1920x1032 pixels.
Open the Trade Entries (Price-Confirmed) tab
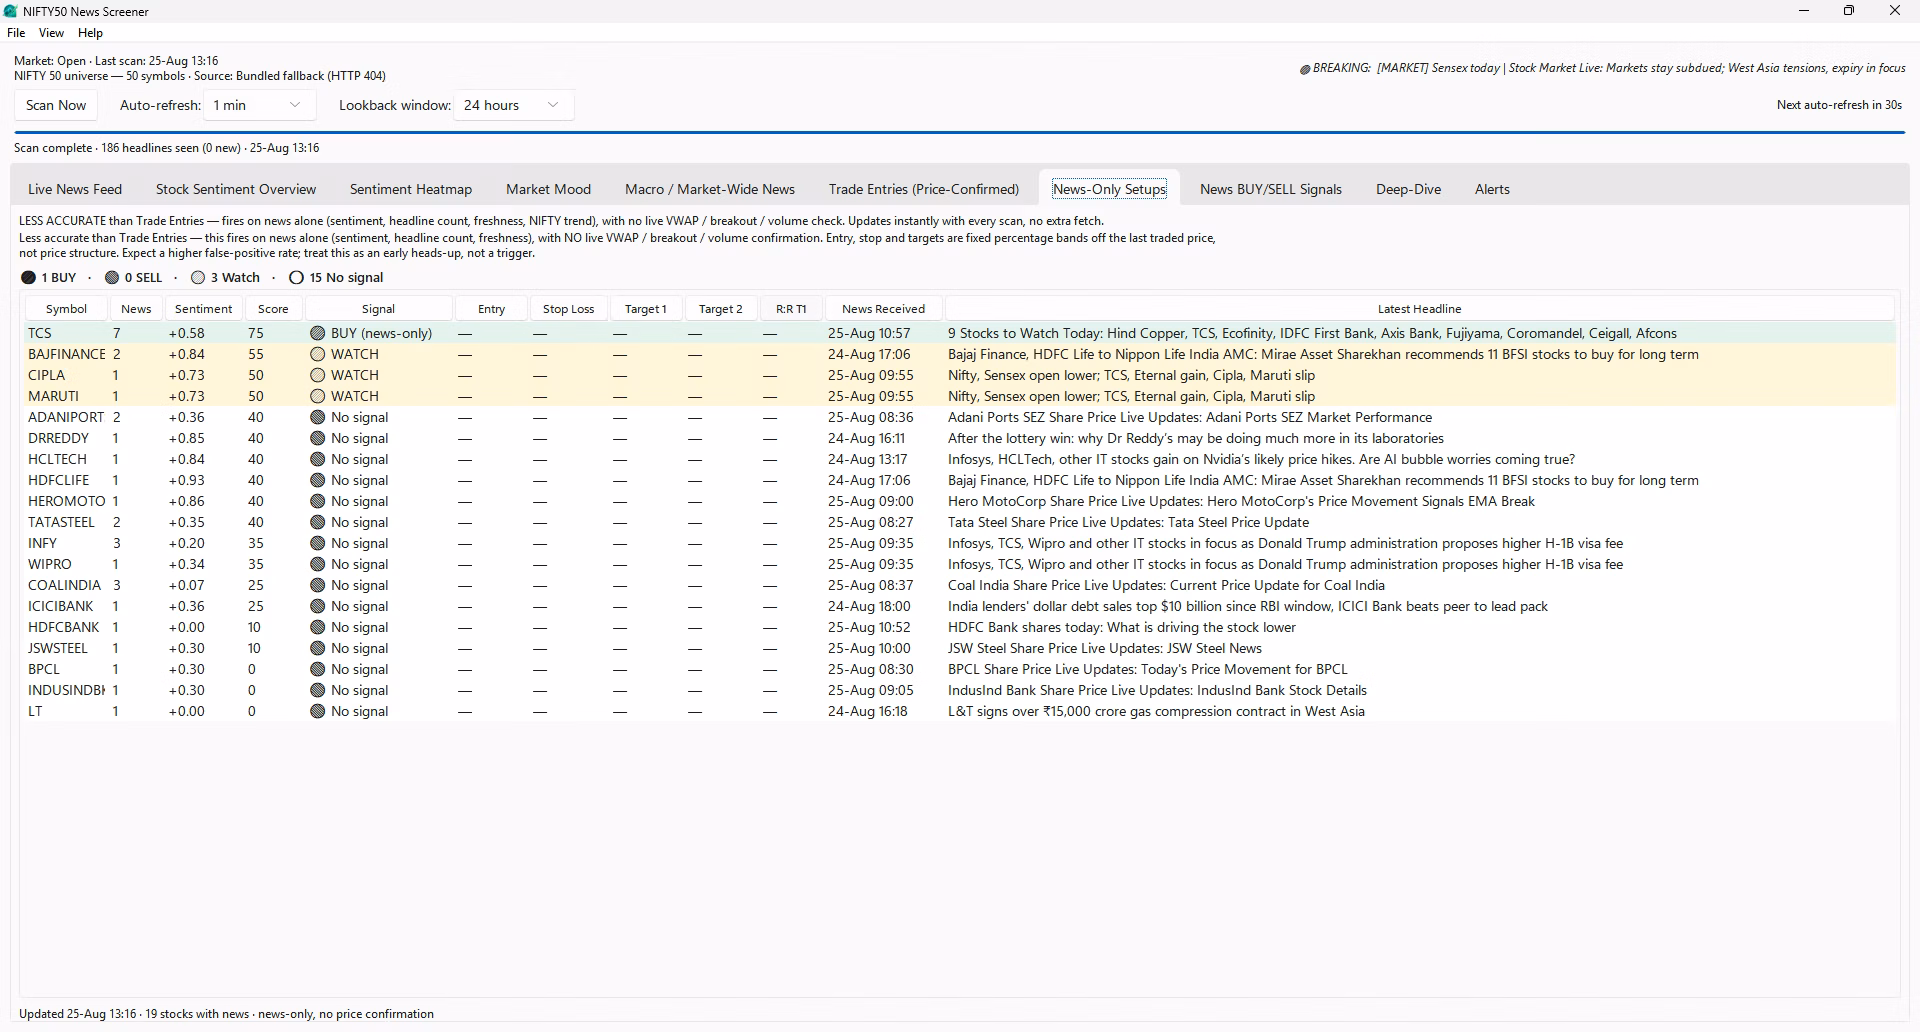(924, 189)
